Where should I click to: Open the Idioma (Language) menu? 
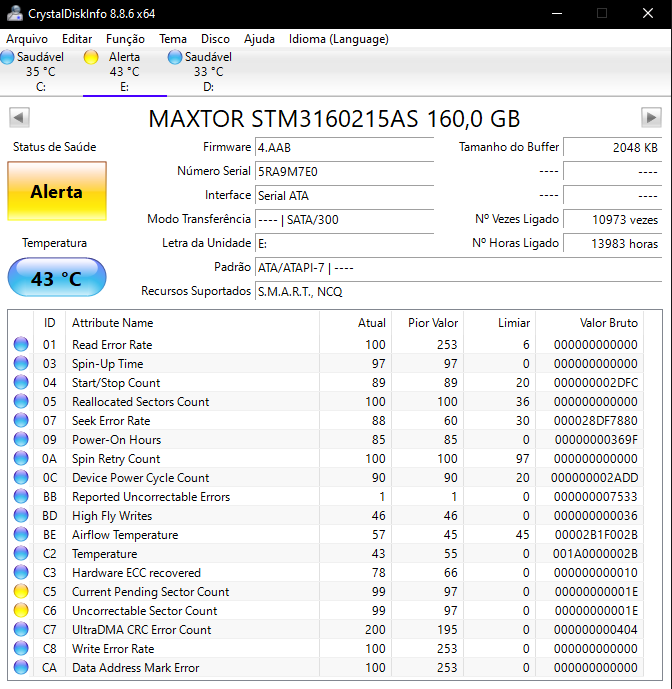[x=338, y=39]
